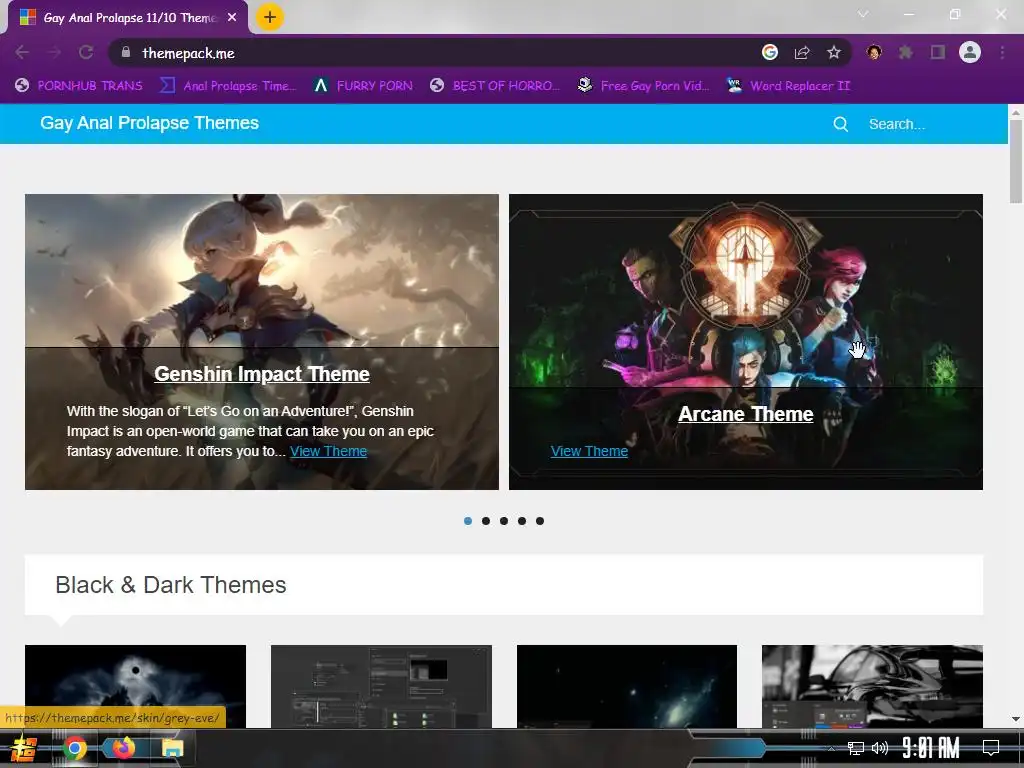Click the scrollbar up arrow
Viewport: 1024px width, 768px height.
coord(1016,112)
